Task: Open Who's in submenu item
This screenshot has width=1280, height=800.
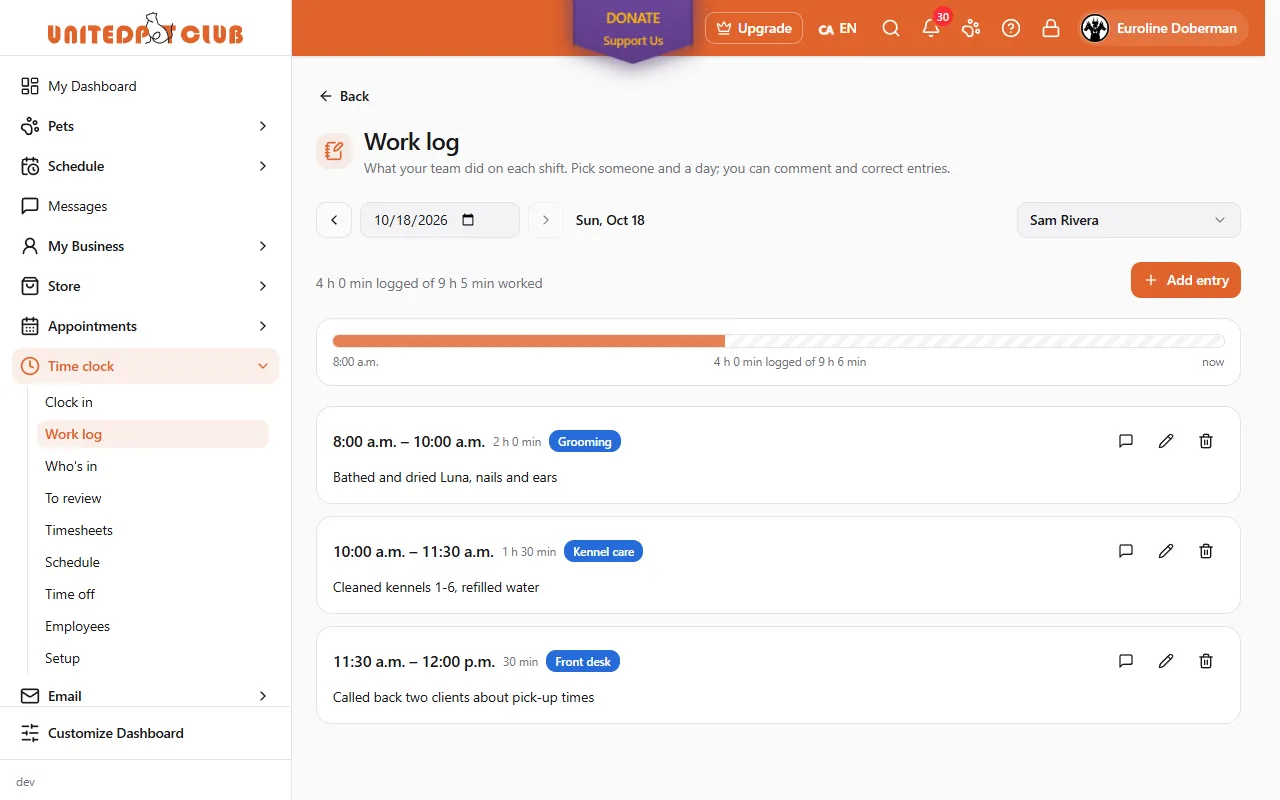Action: click(x=153, y=466)
